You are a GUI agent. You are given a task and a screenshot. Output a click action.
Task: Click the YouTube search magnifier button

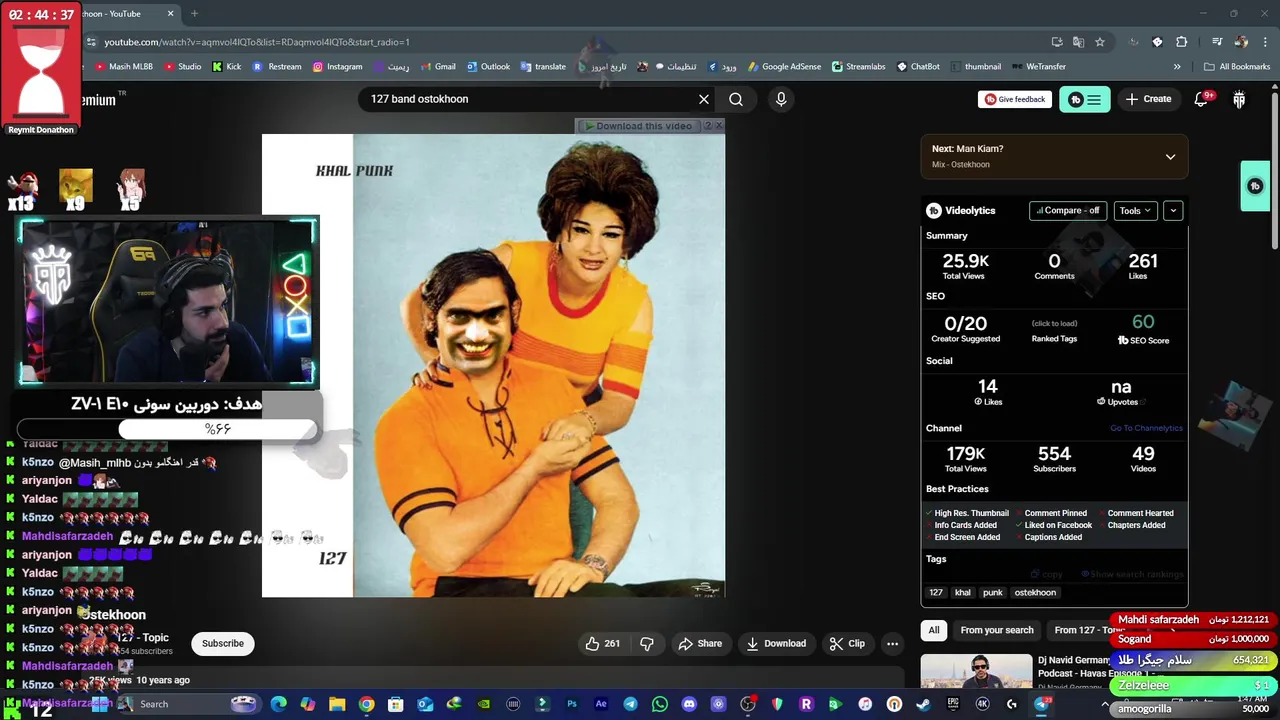[x=736, y=99]
